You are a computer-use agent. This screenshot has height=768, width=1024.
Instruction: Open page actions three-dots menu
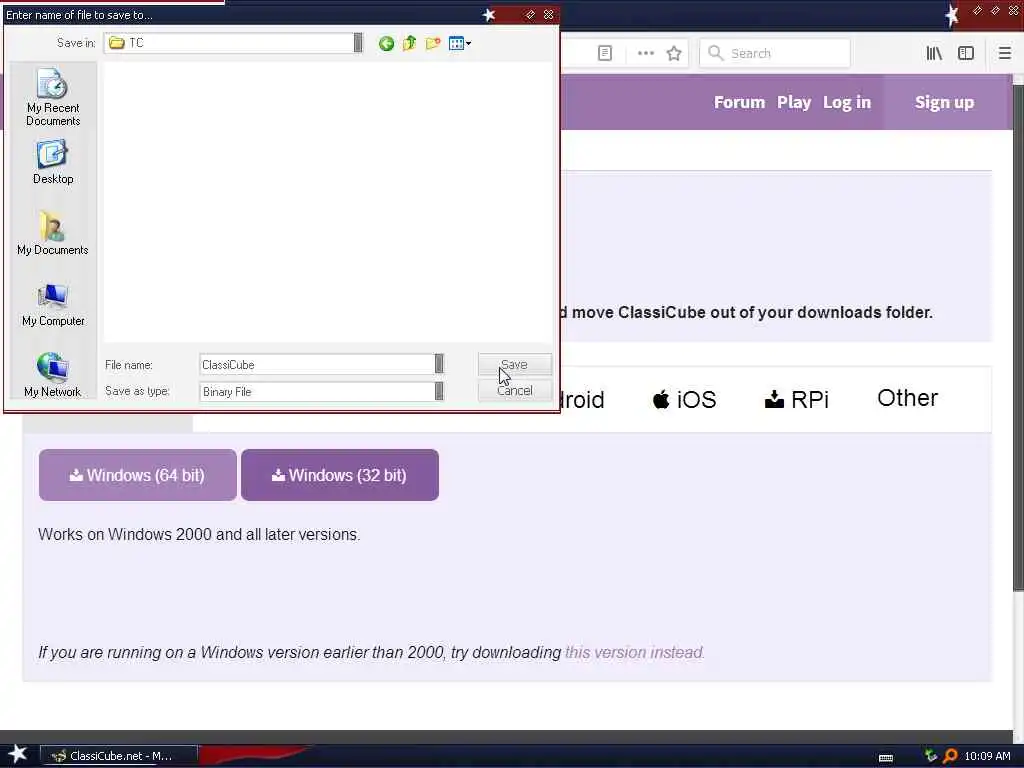(x=645, y=53)
